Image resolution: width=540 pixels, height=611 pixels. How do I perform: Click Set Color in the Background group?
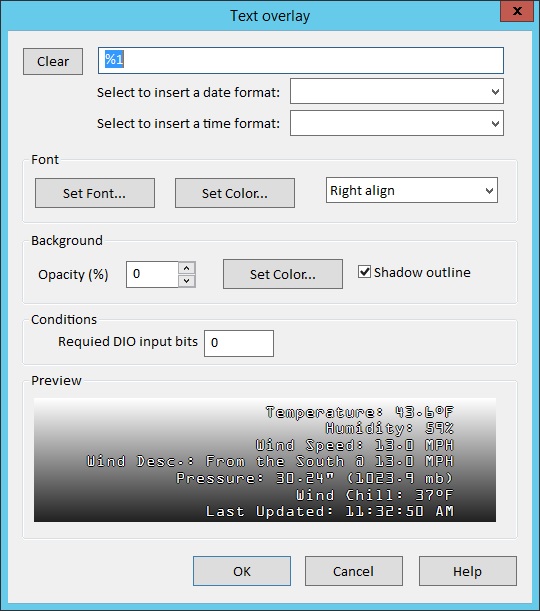283,274
